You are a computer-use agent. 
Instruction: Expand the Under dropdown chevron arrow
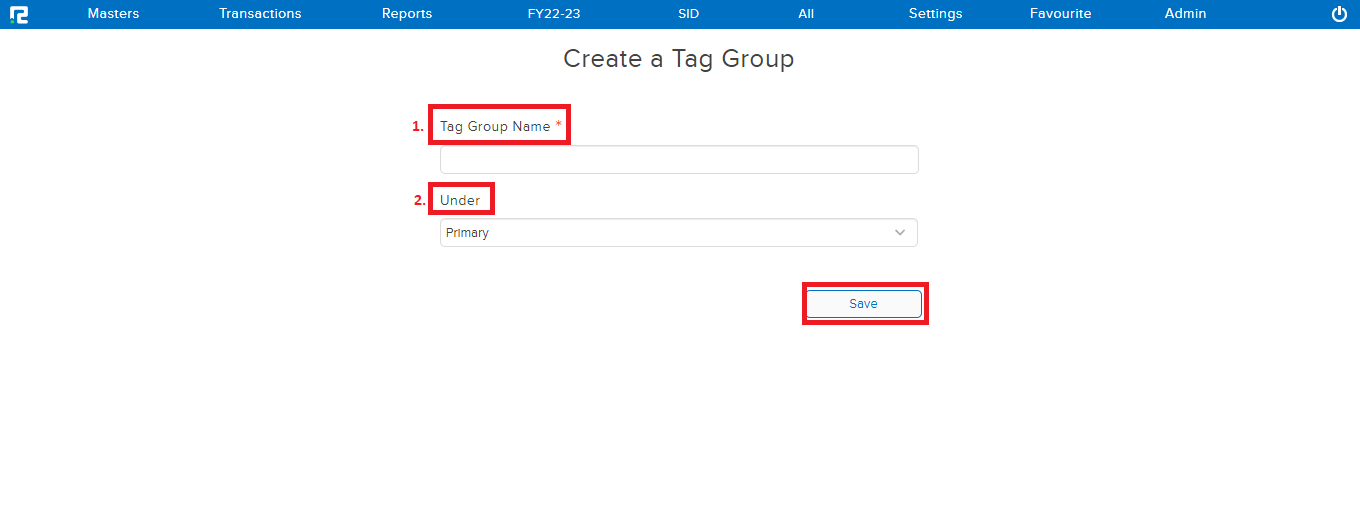tap(900, 233)
